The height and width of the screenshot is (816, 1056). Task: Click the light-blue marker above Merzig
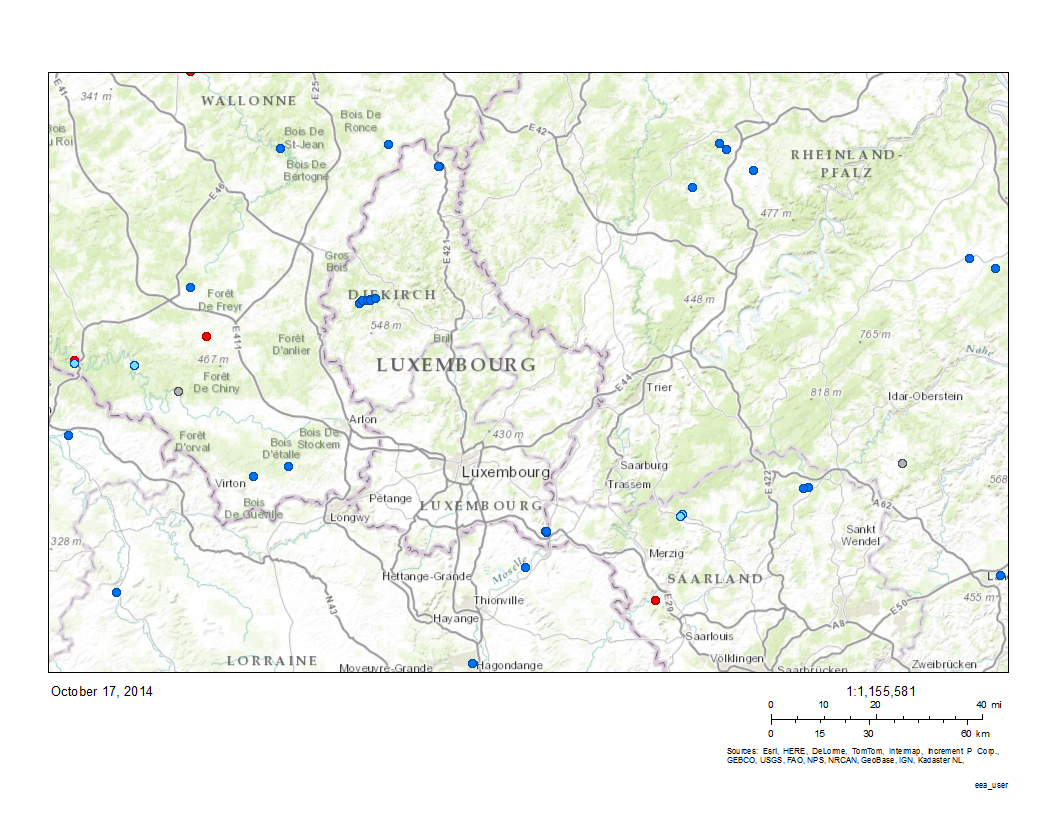681,516
